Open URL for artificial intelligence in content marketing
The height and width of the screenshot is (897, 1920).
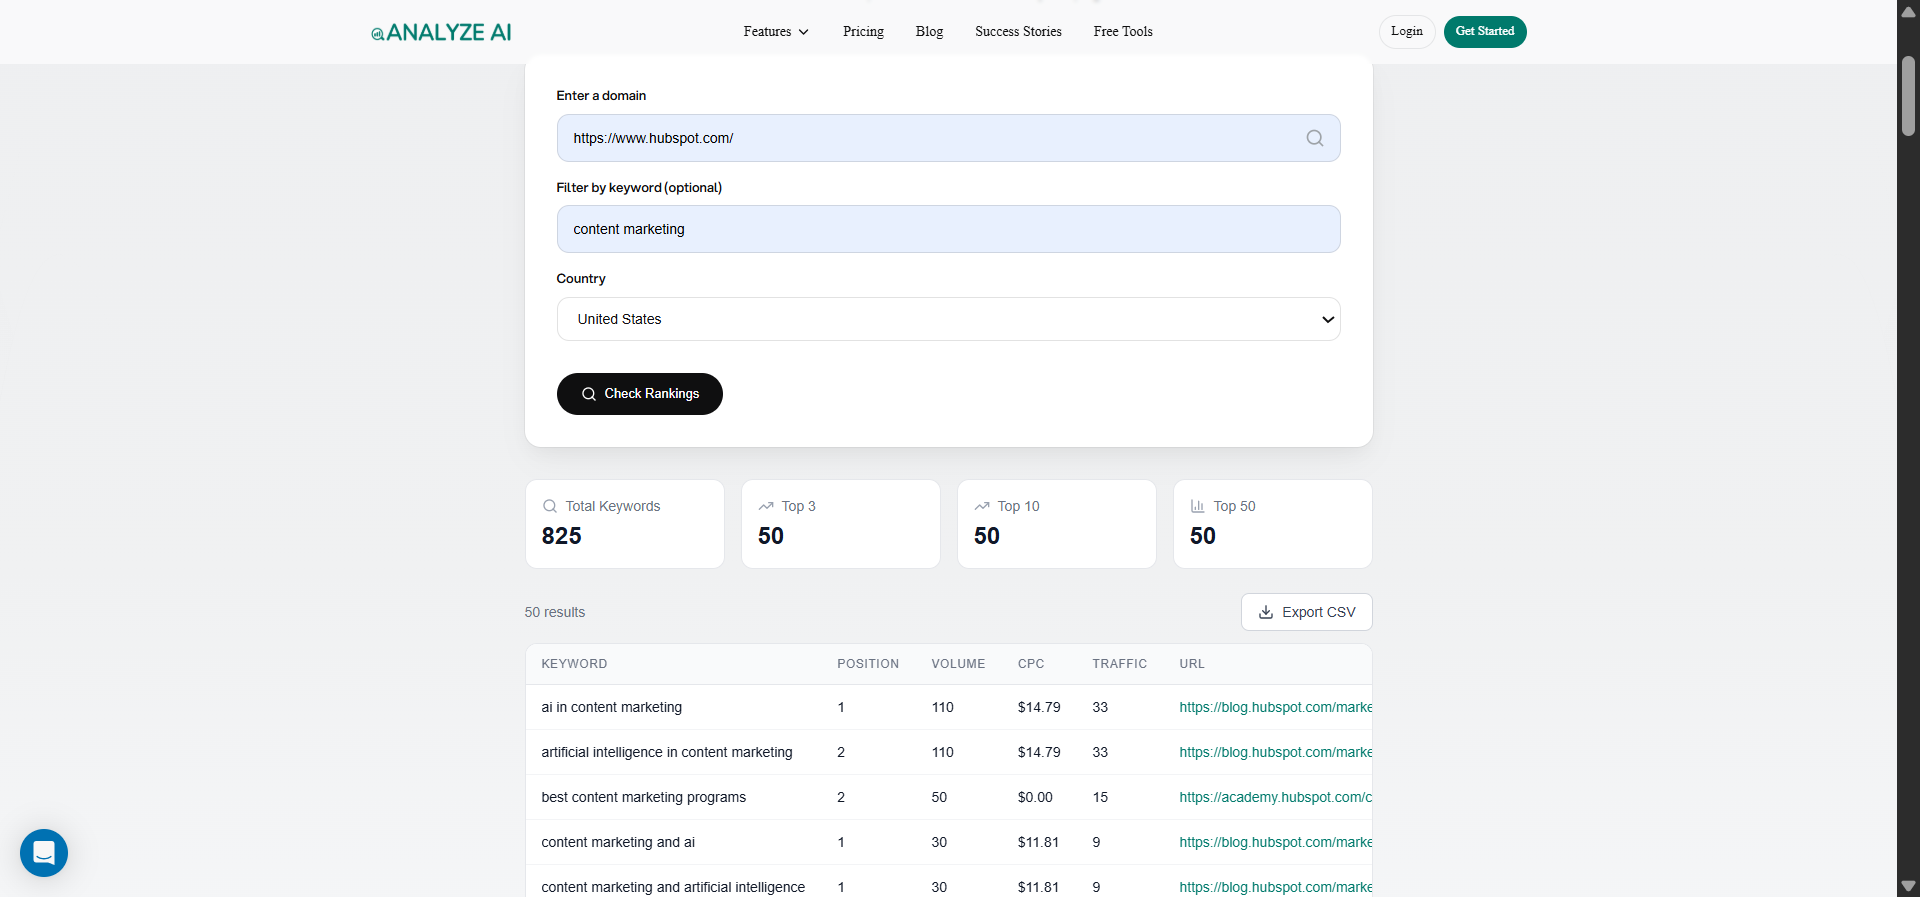(1275, 752)
